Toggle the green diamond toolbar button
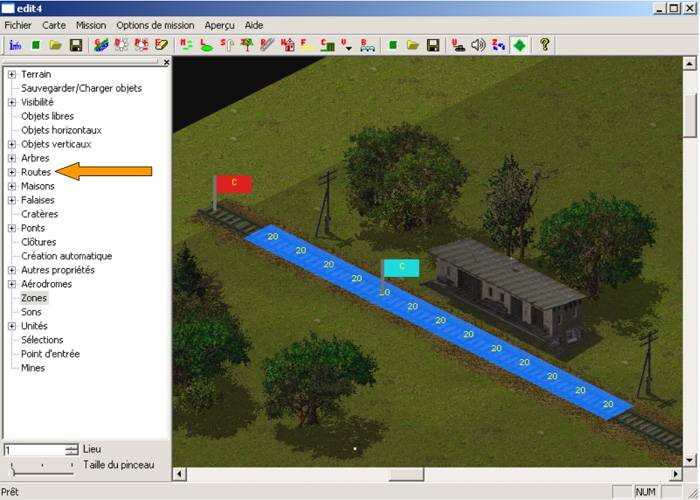The height and width of the screenshot is (500, 700). point(518,45)
